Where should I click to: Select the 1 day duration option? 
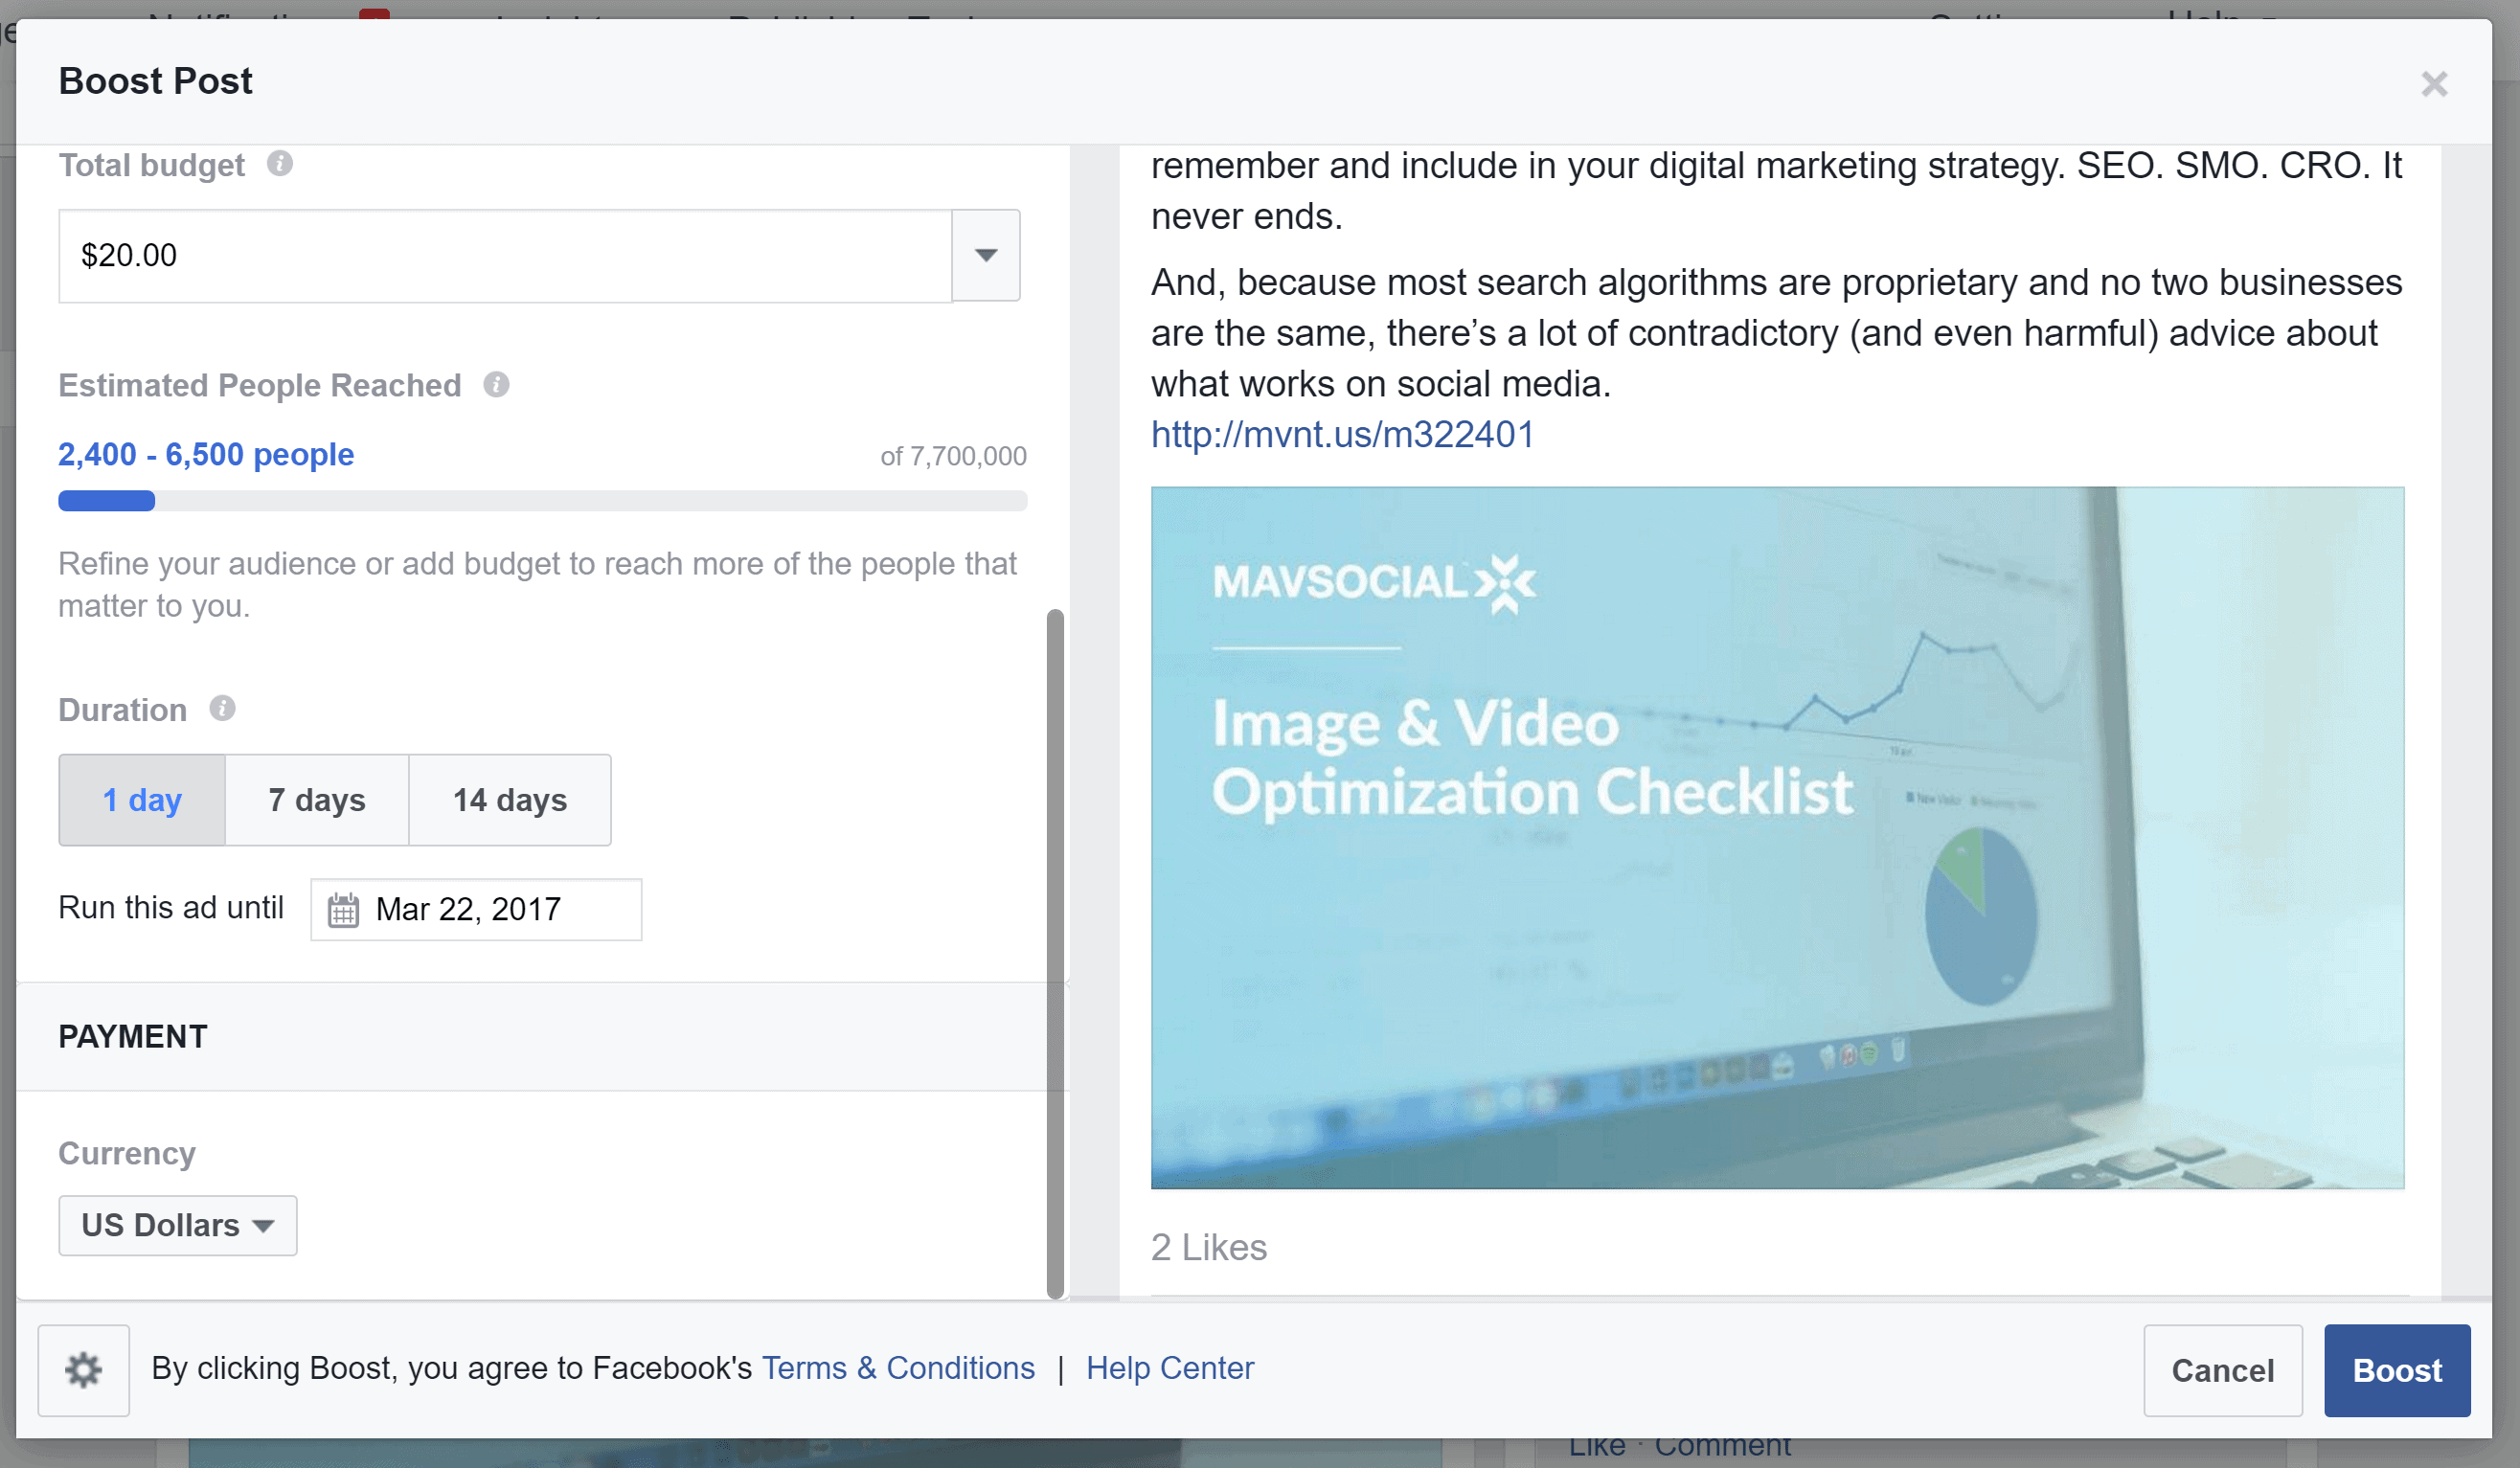[x=141, y=799]
